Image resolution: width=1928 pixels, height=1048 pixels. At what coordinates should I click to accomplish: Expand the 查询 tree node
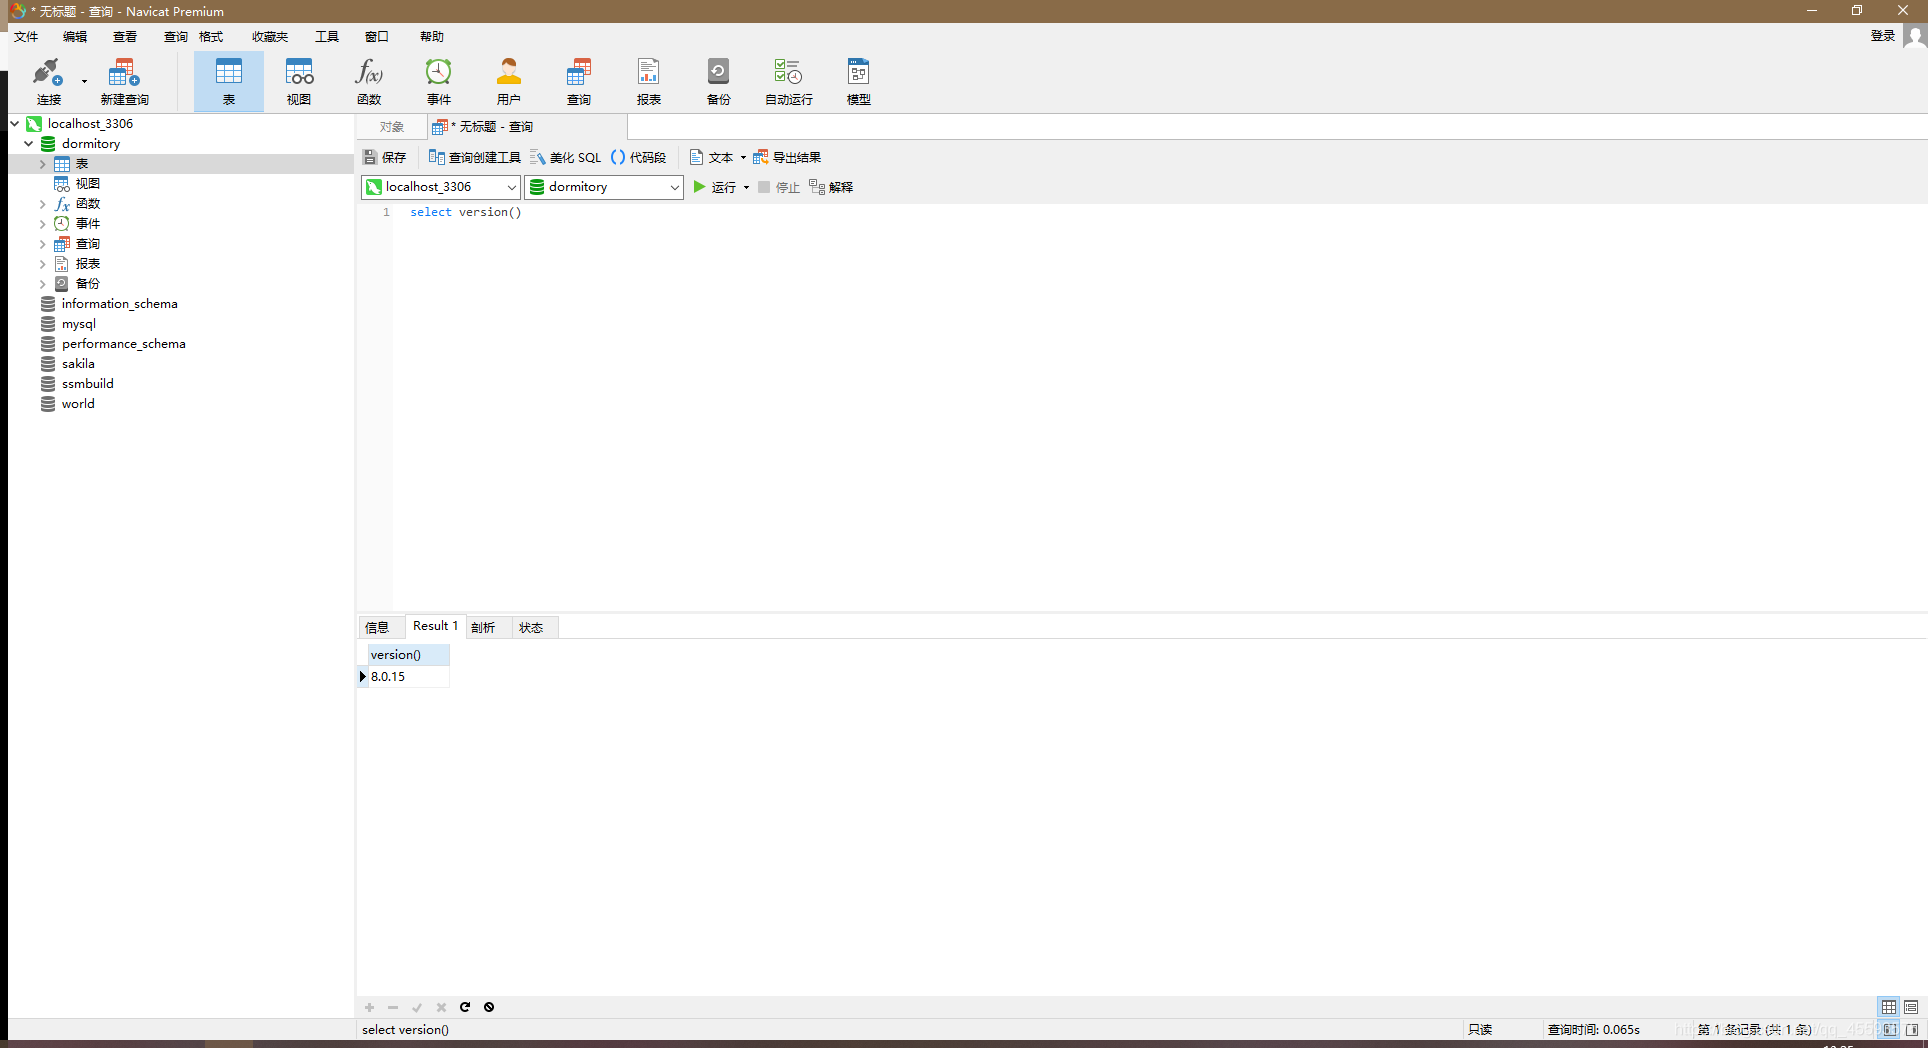[43, 243]
